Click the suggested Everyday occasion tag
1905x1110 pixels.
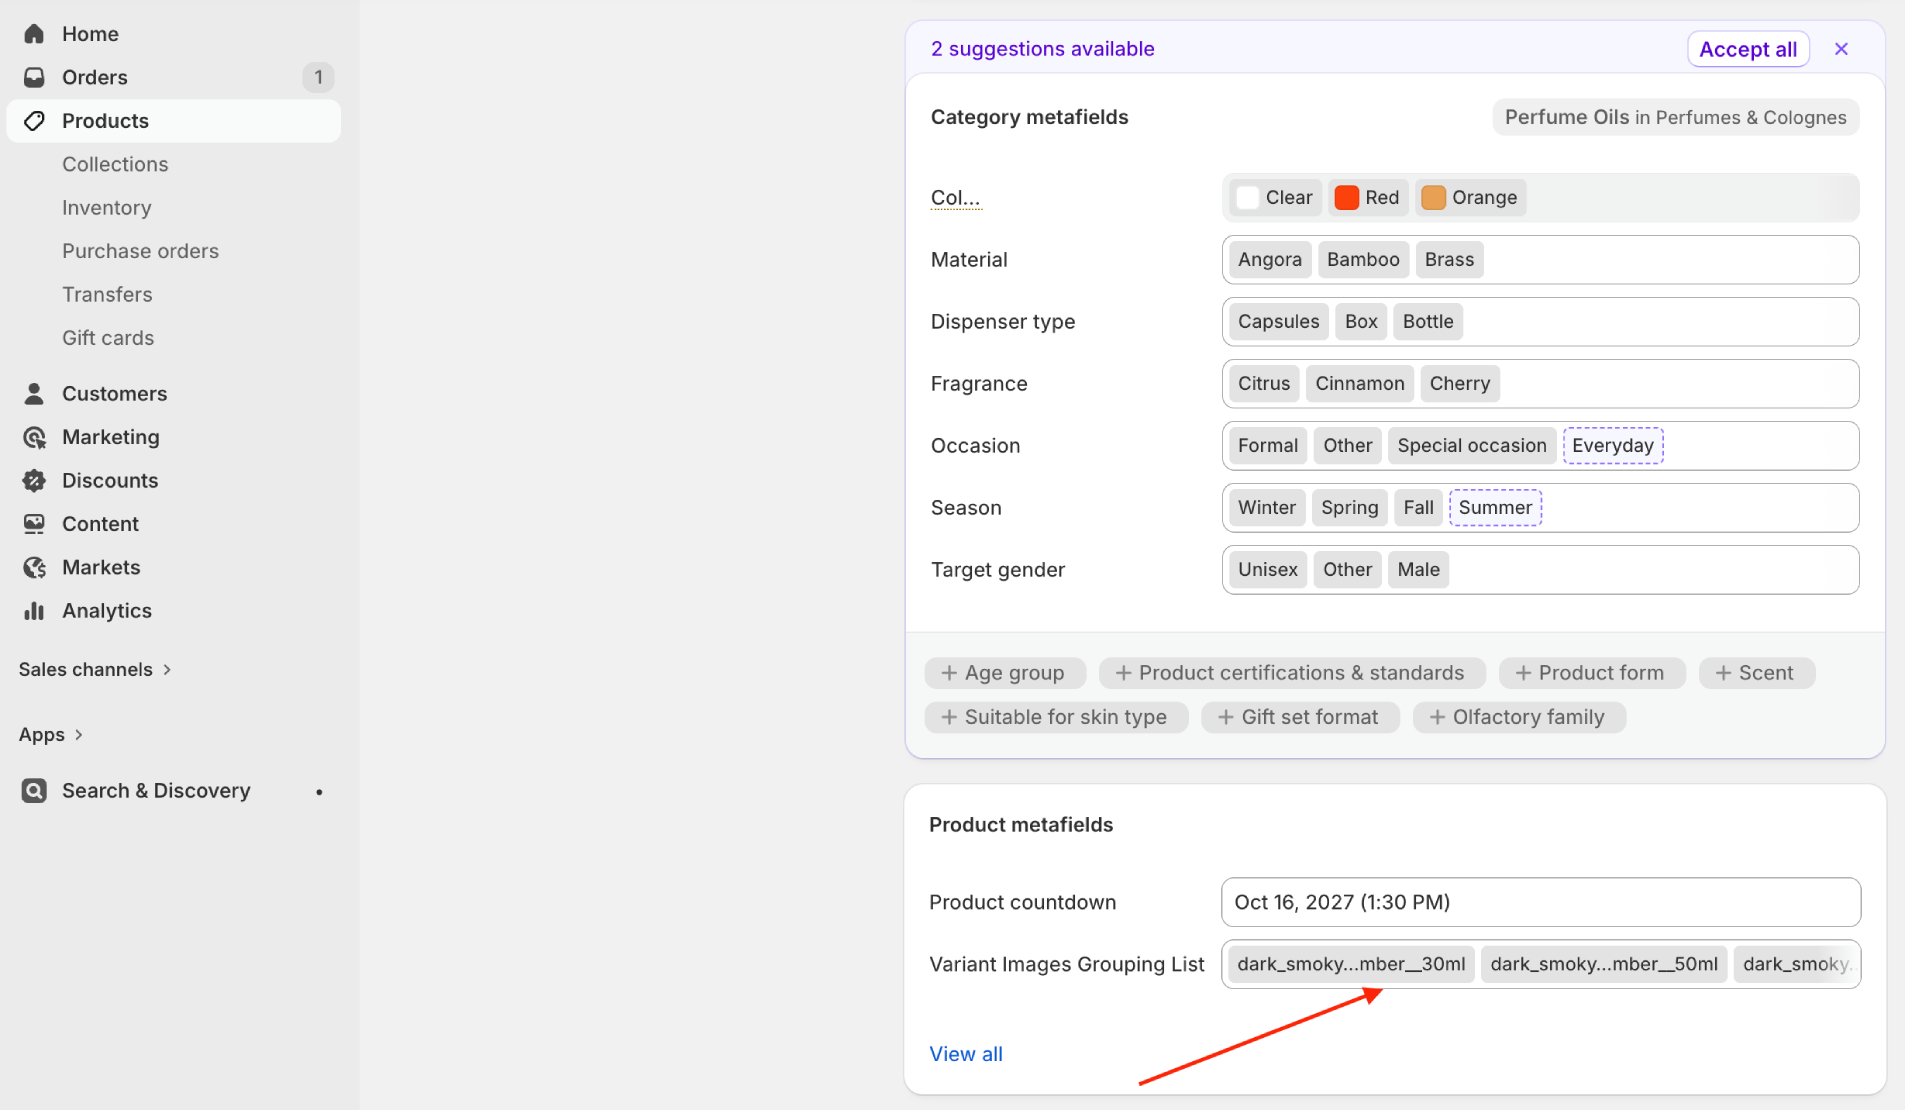1613,446
